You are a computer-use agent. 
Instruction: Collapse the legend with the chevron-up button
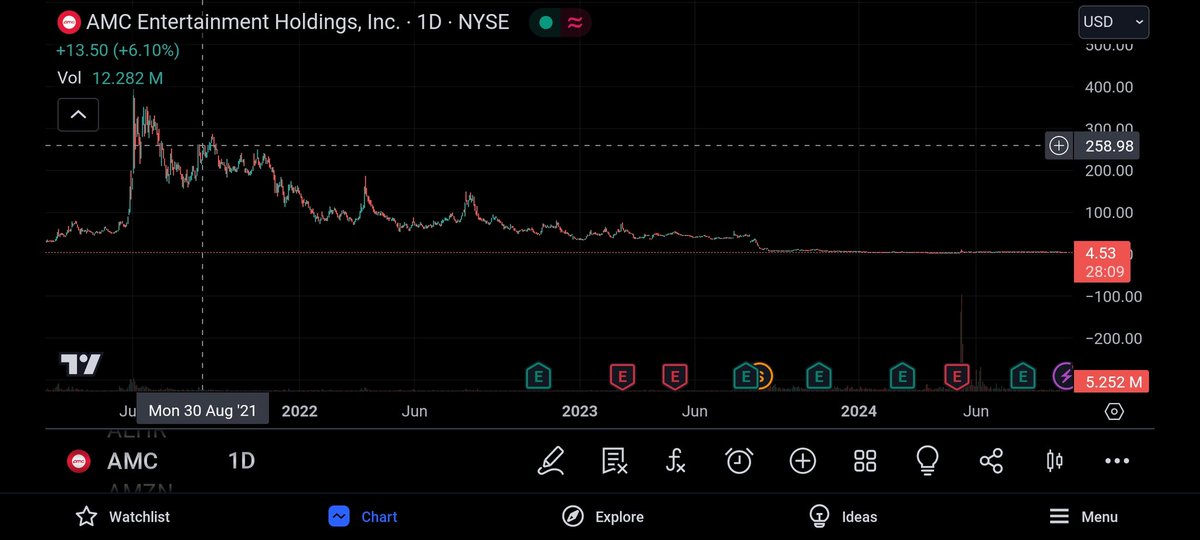pos(78,115)
